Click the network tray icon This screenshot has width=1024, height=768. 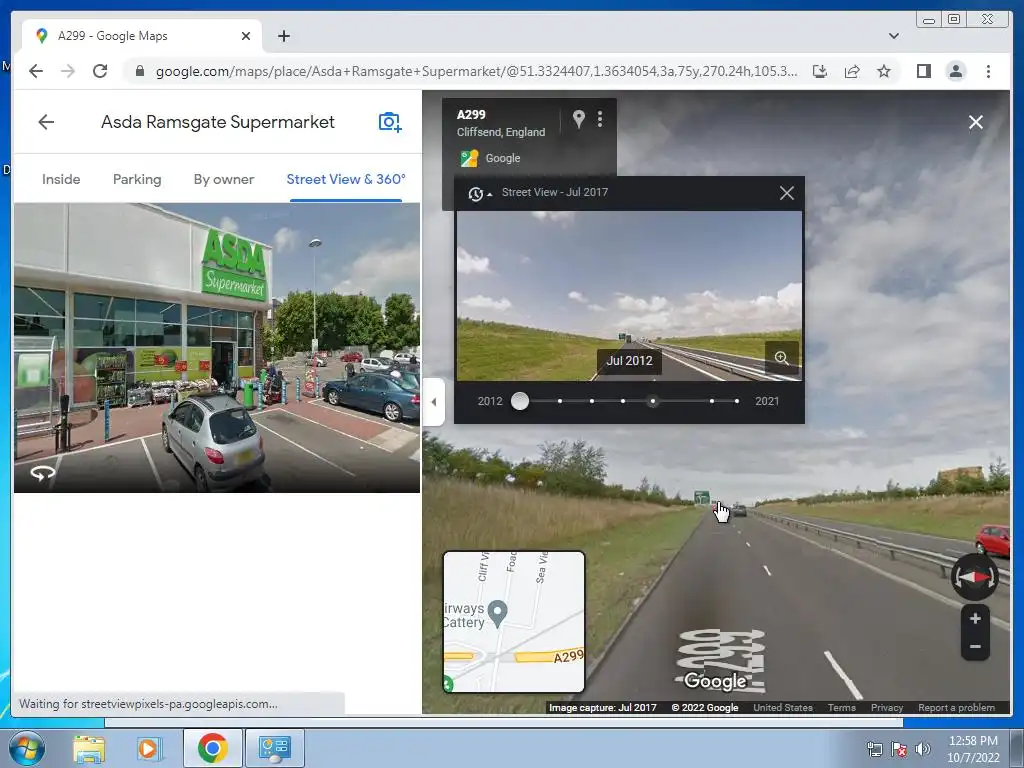[x=874, y=749]
